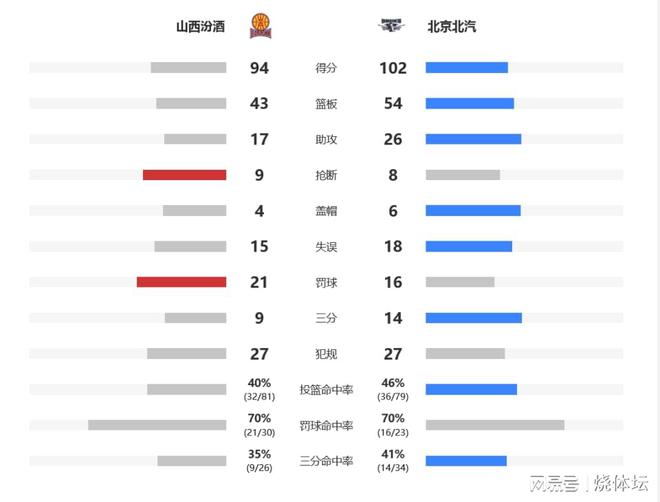Click the blue 三分 bar for 北京北汽

[474, 318]
